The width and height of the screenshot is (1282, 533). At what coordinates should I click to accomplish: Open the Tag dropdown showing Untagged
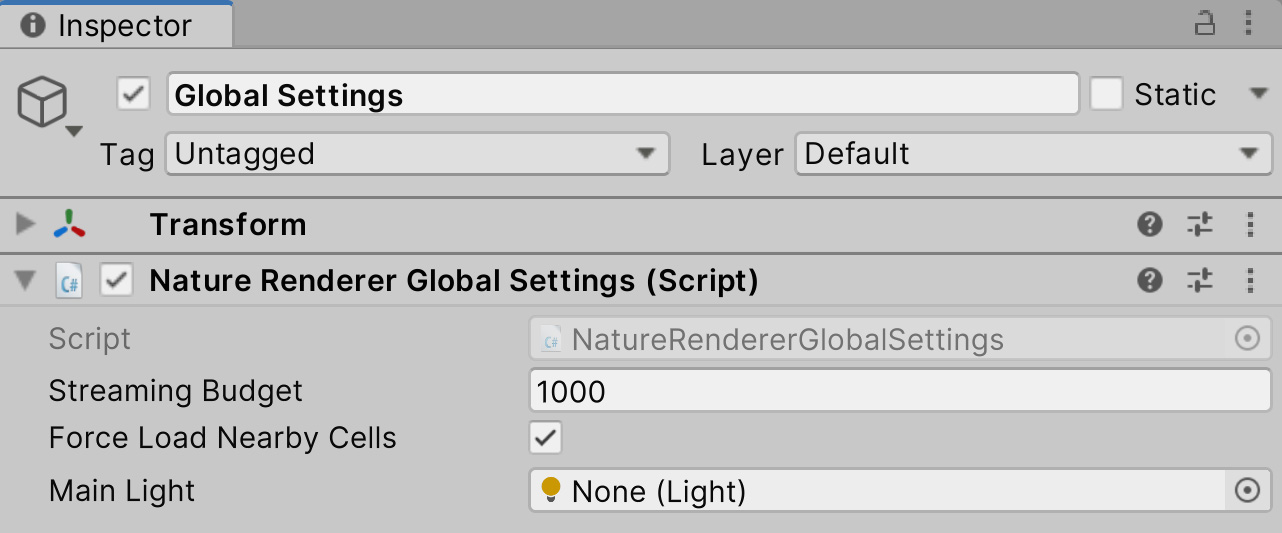tap(416, 155)
